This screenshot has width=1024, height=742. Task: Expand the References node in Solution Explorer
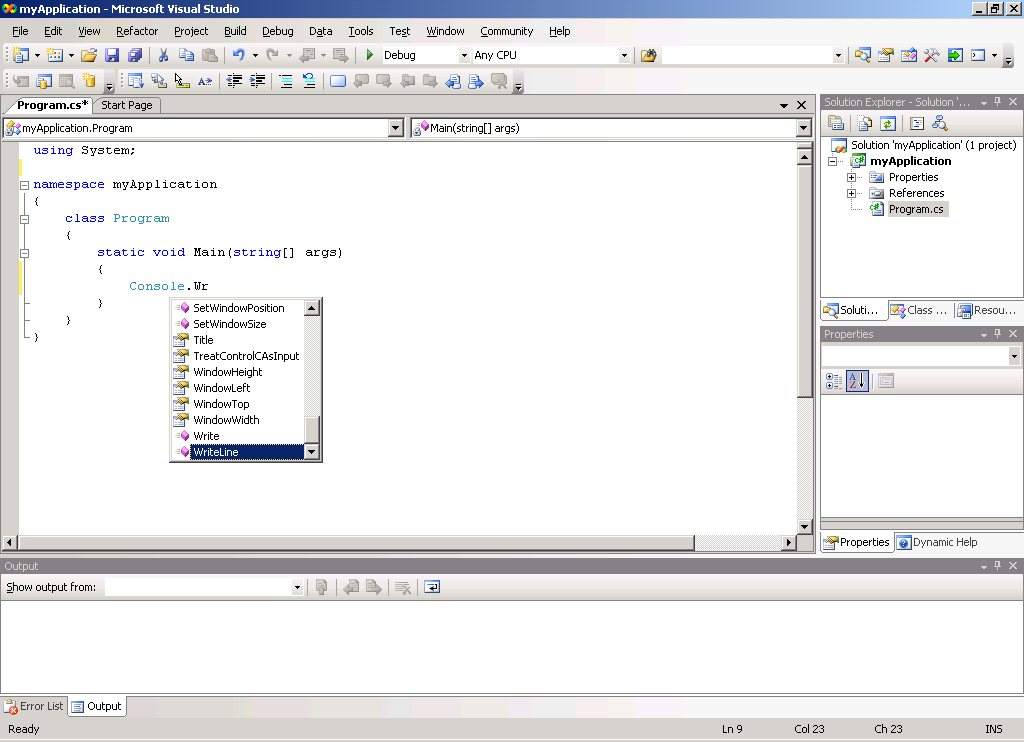851,193
